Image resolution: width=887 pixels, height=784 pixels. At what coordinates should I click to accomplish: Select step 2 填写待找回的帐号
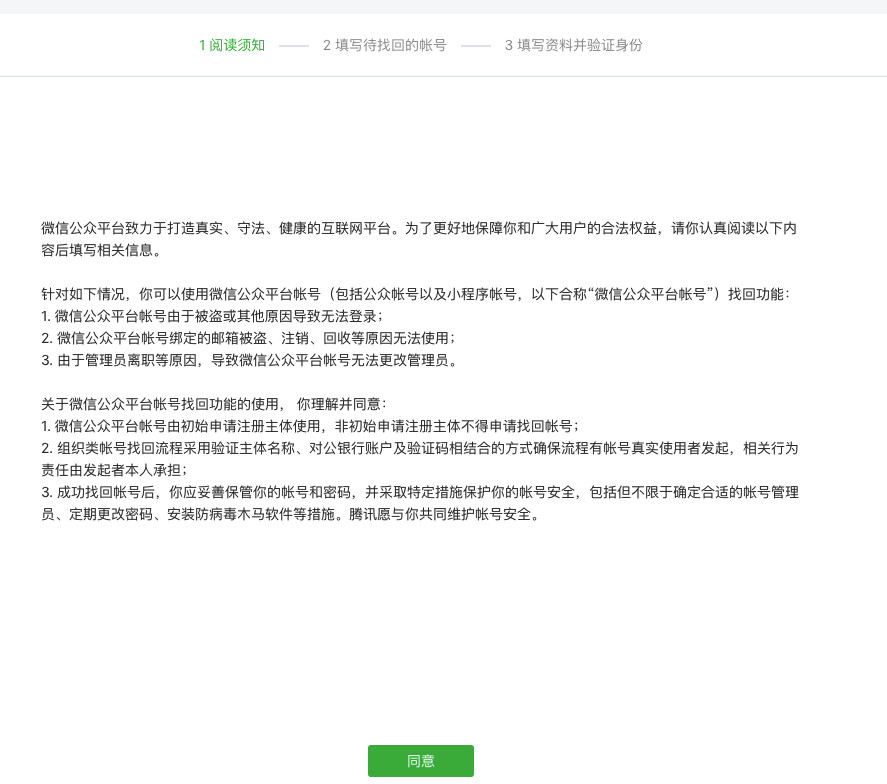coord(385,45)
